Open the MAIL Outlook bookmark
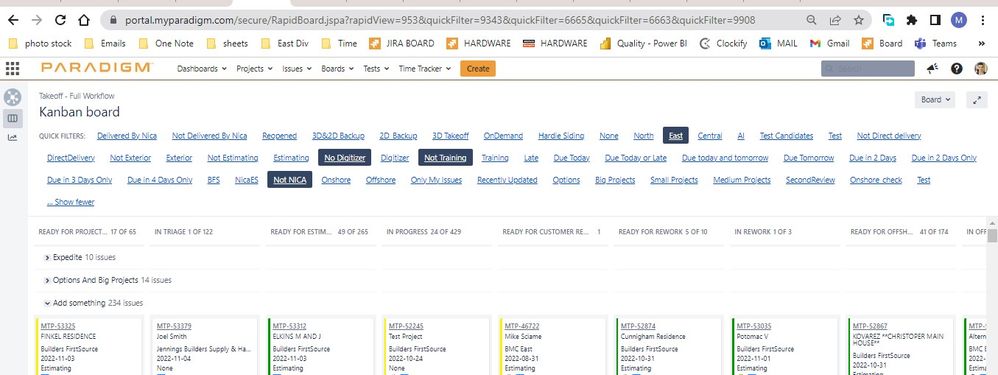The height and width of the screenshot is (375, 998). 778,43
